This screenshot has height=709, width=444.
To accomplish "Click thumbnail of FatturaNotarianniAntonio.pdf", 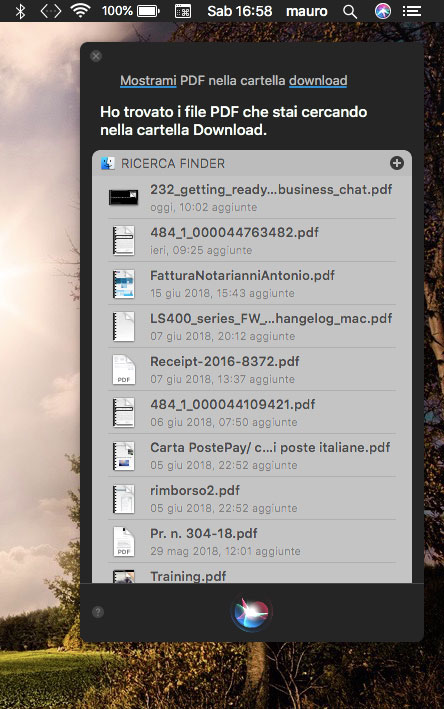I will (x=123, y=284).
